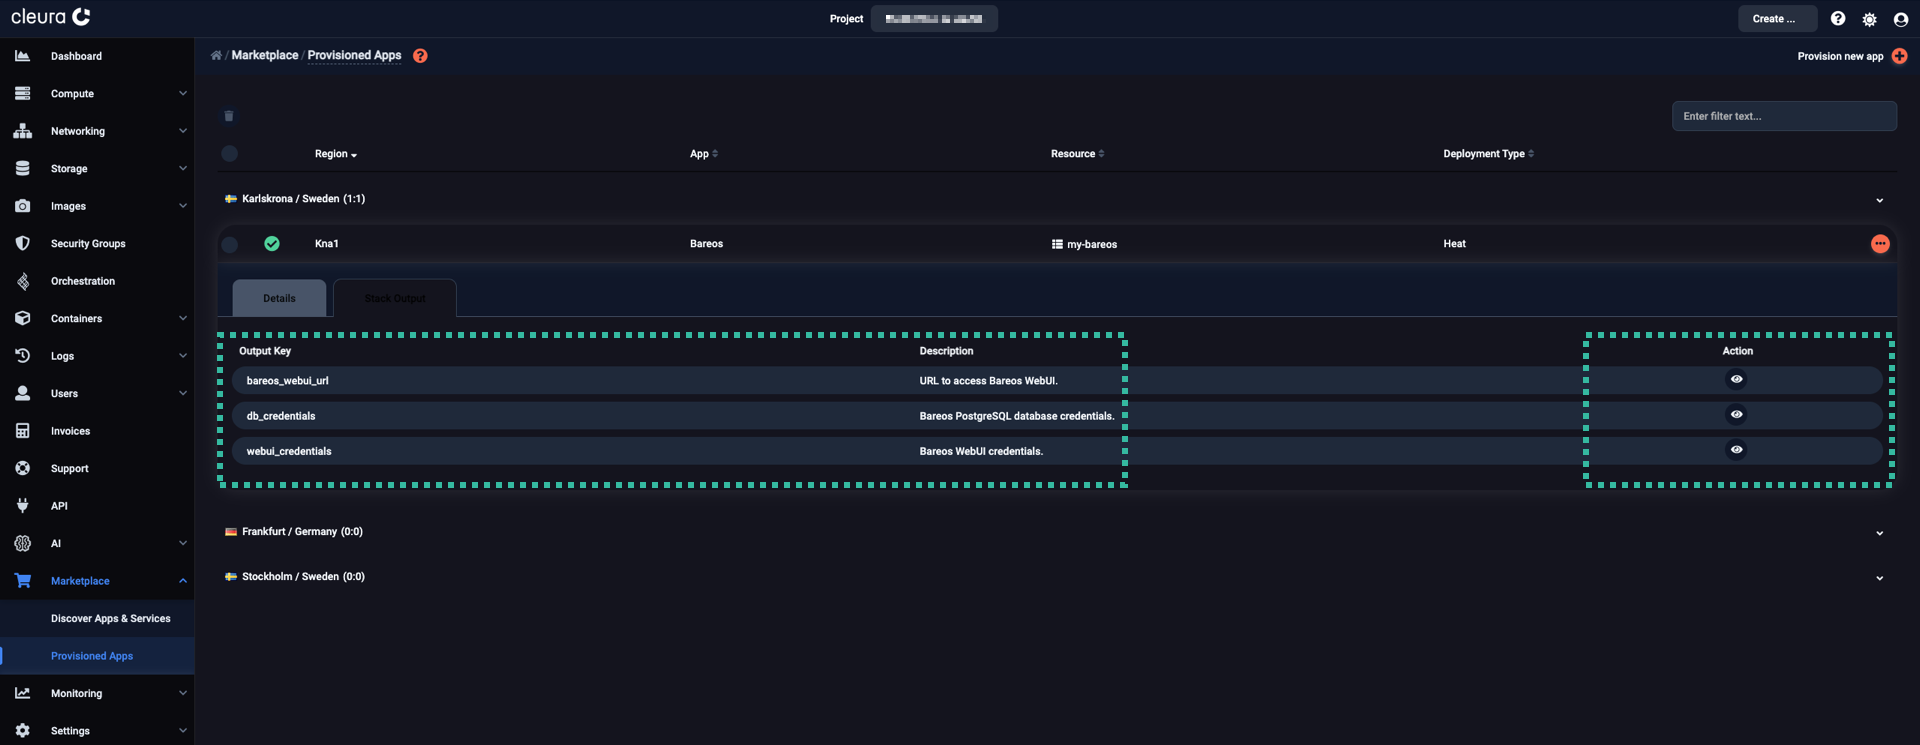
Task: Expand the Frankfurt / Germany region
Action: coord(1879,533)
